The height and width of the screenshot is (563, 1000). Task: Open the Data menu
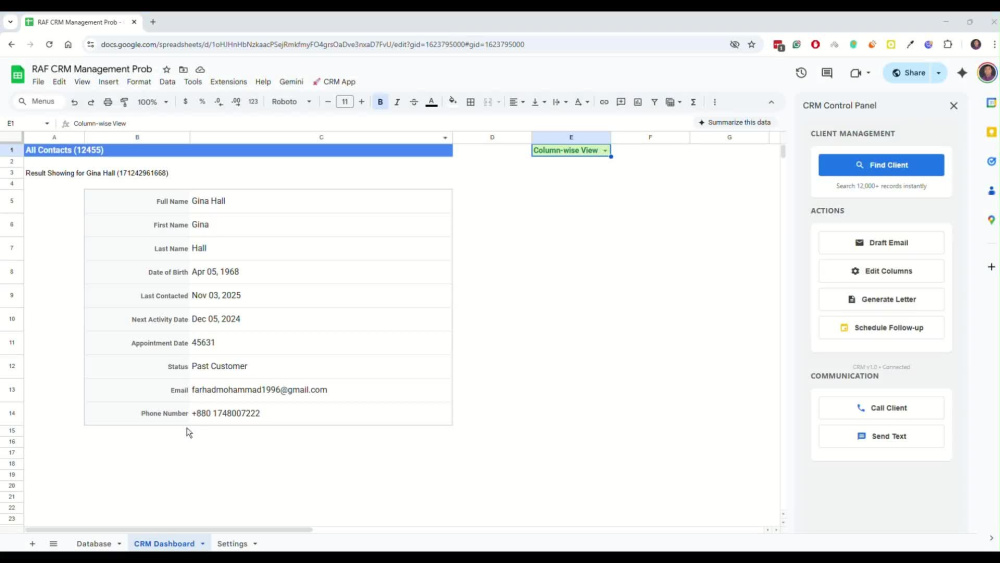point(167,82)
